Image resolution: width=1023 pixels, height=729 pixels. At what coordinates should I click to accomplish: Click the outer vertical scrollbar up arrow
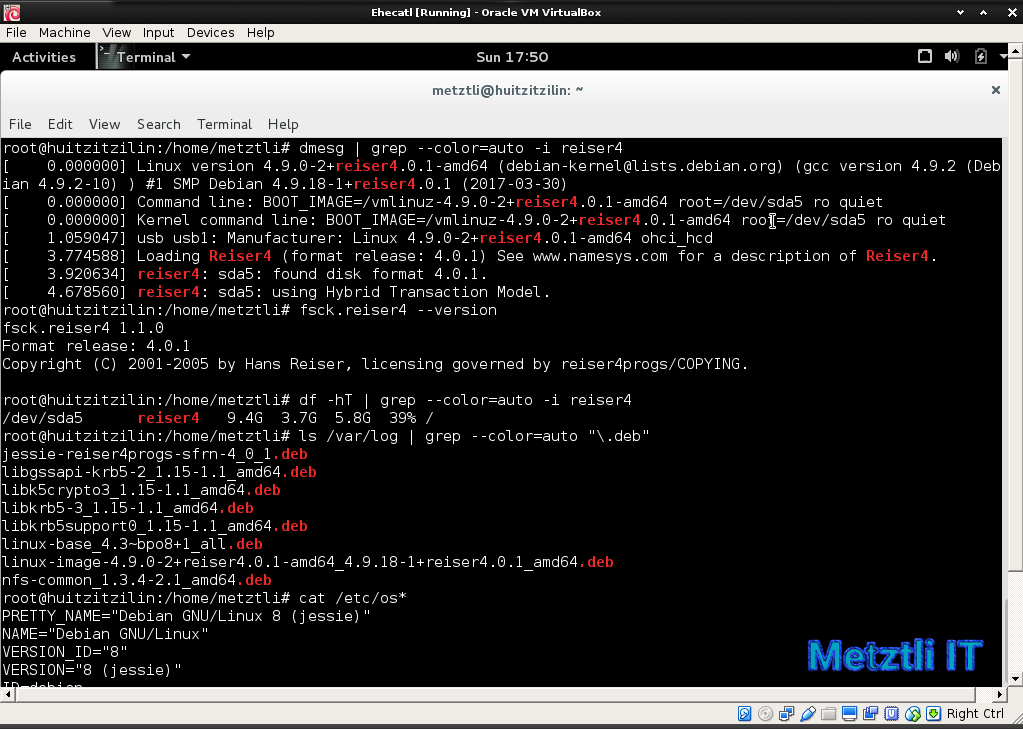pyautogui.click(x=1015, y=50)
